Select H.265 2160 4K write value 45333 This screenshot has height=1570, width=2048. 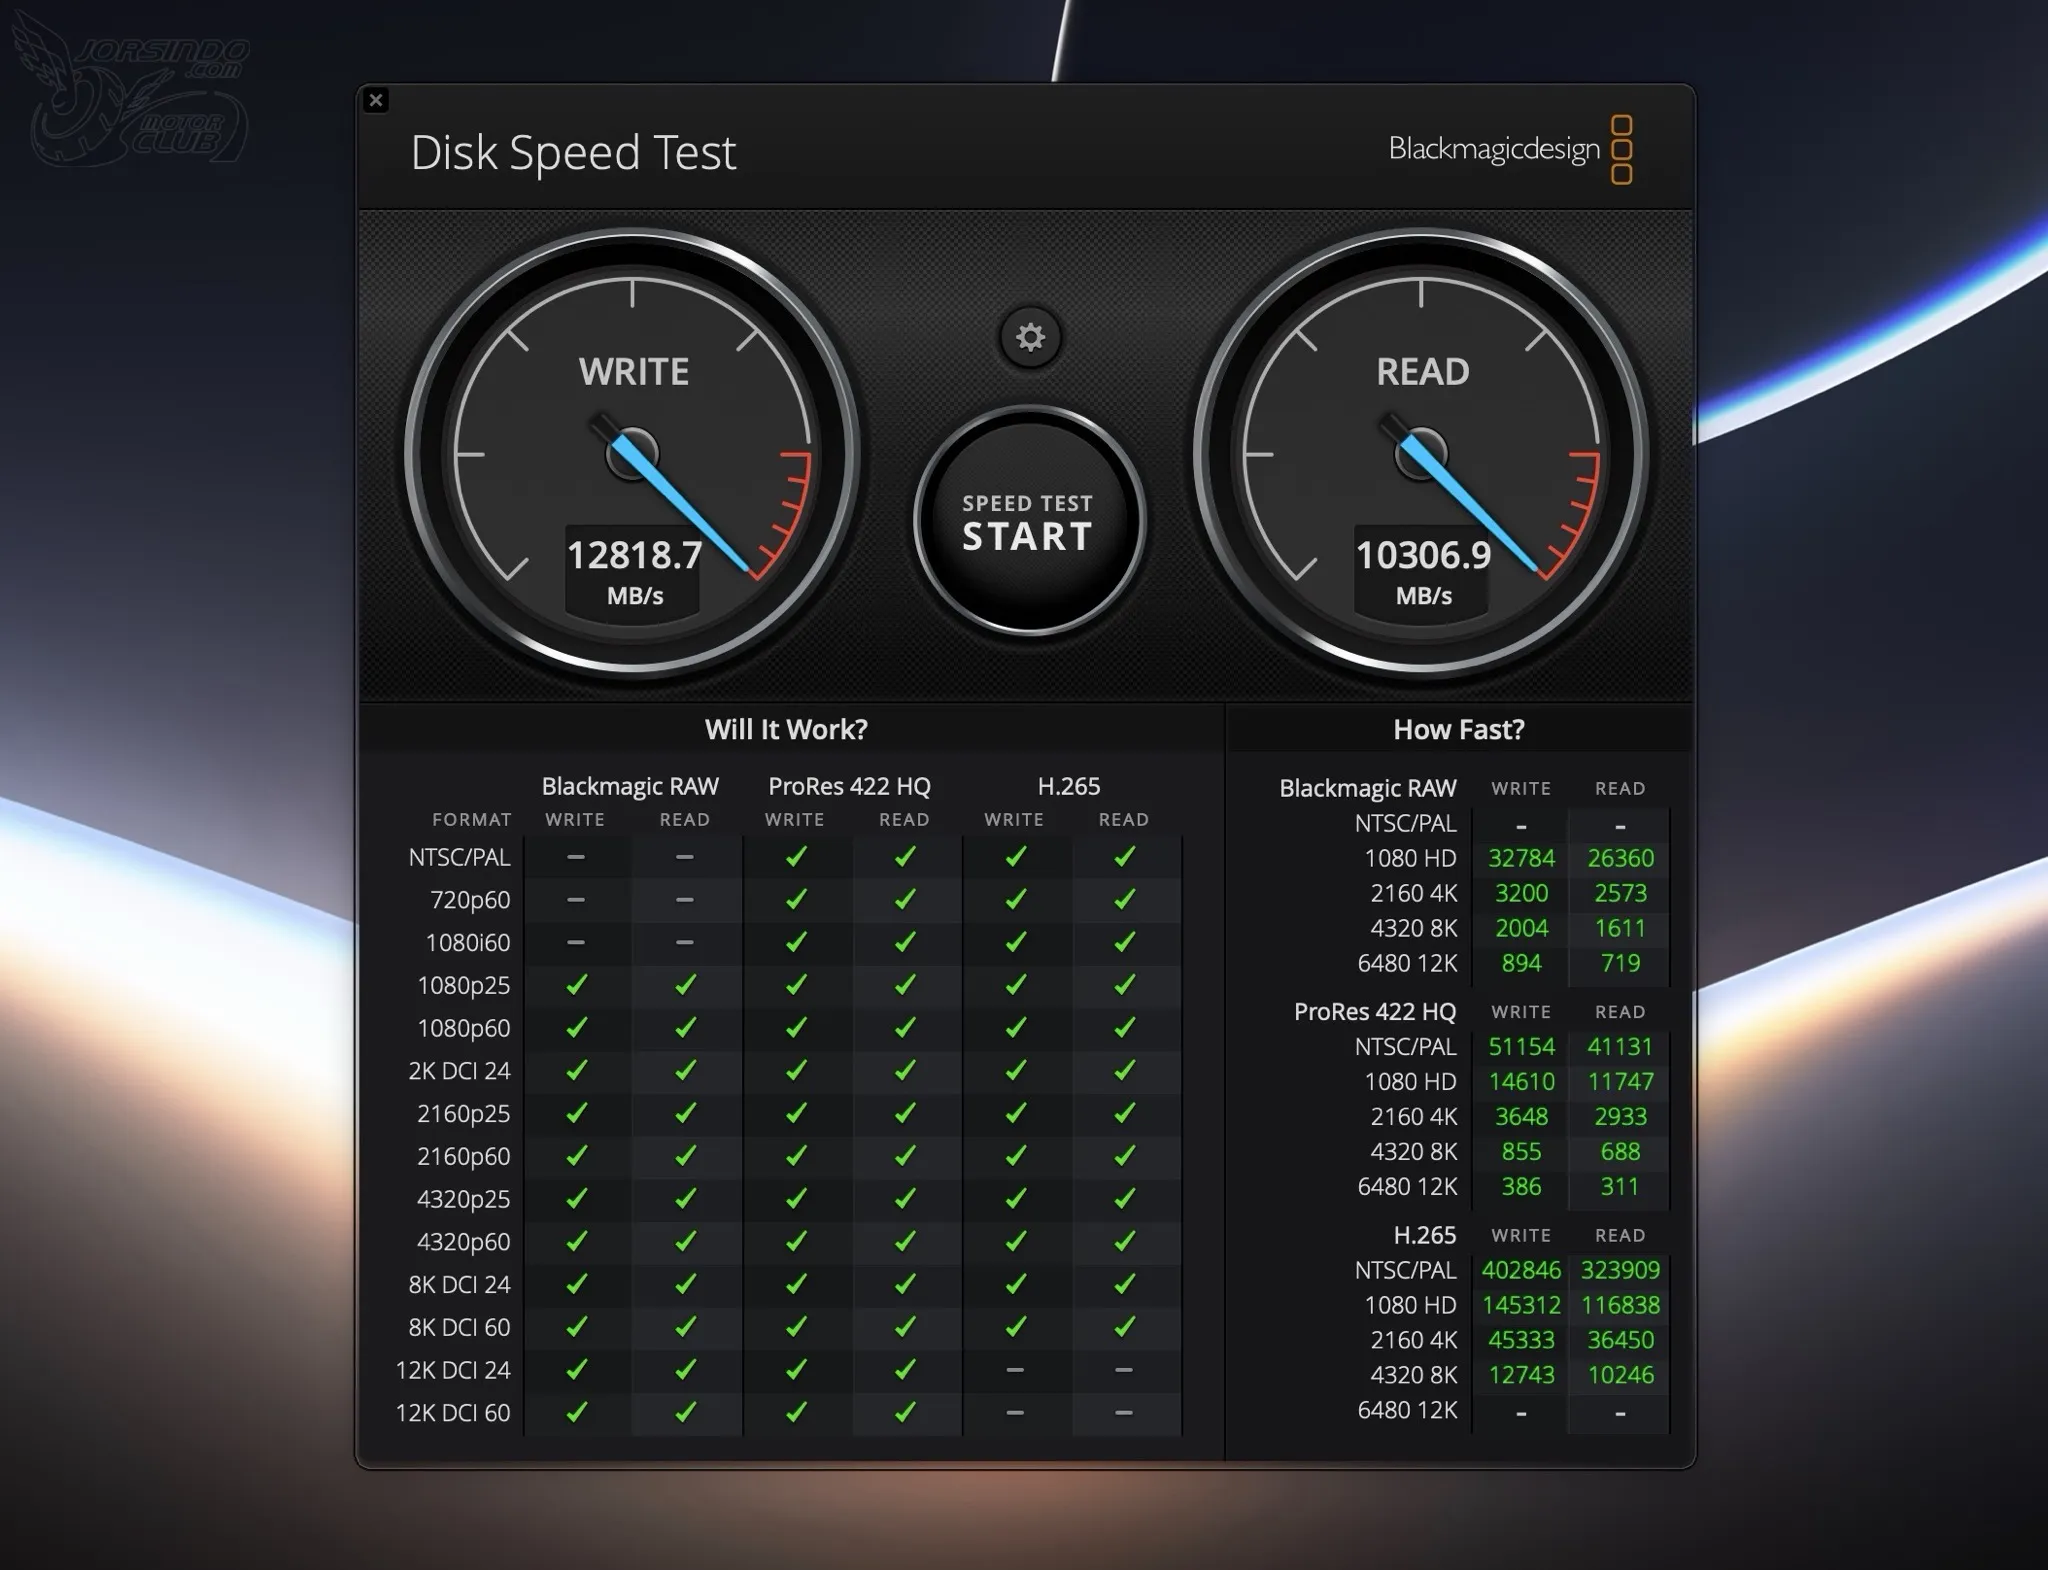(x=1521, y=1340)
